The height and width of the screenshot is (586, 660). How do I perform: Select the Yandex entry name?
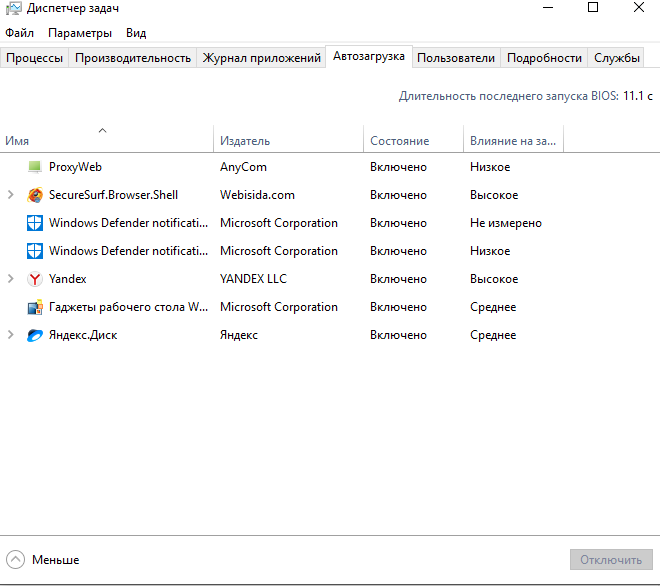point(67,279)
